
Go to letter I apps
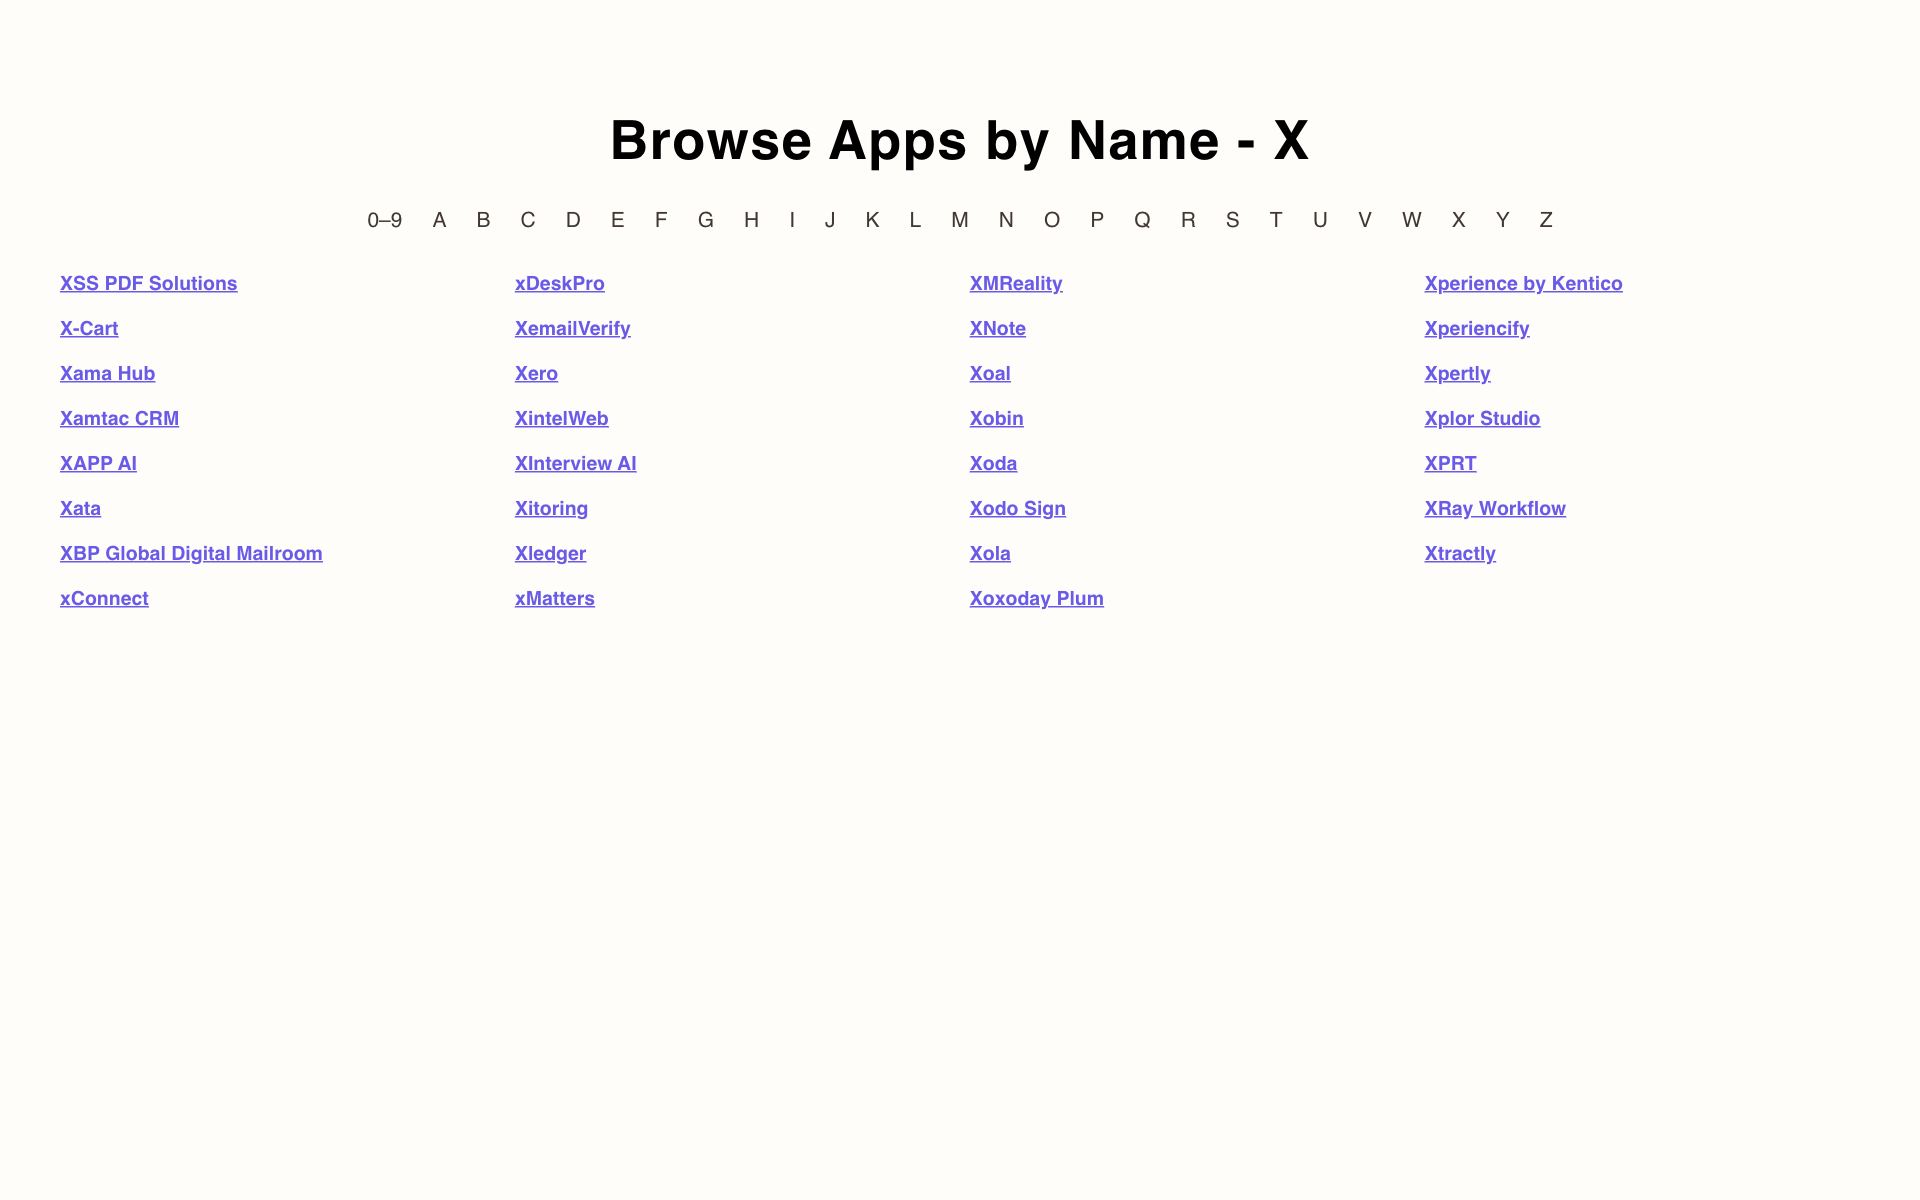coord(792,220)
